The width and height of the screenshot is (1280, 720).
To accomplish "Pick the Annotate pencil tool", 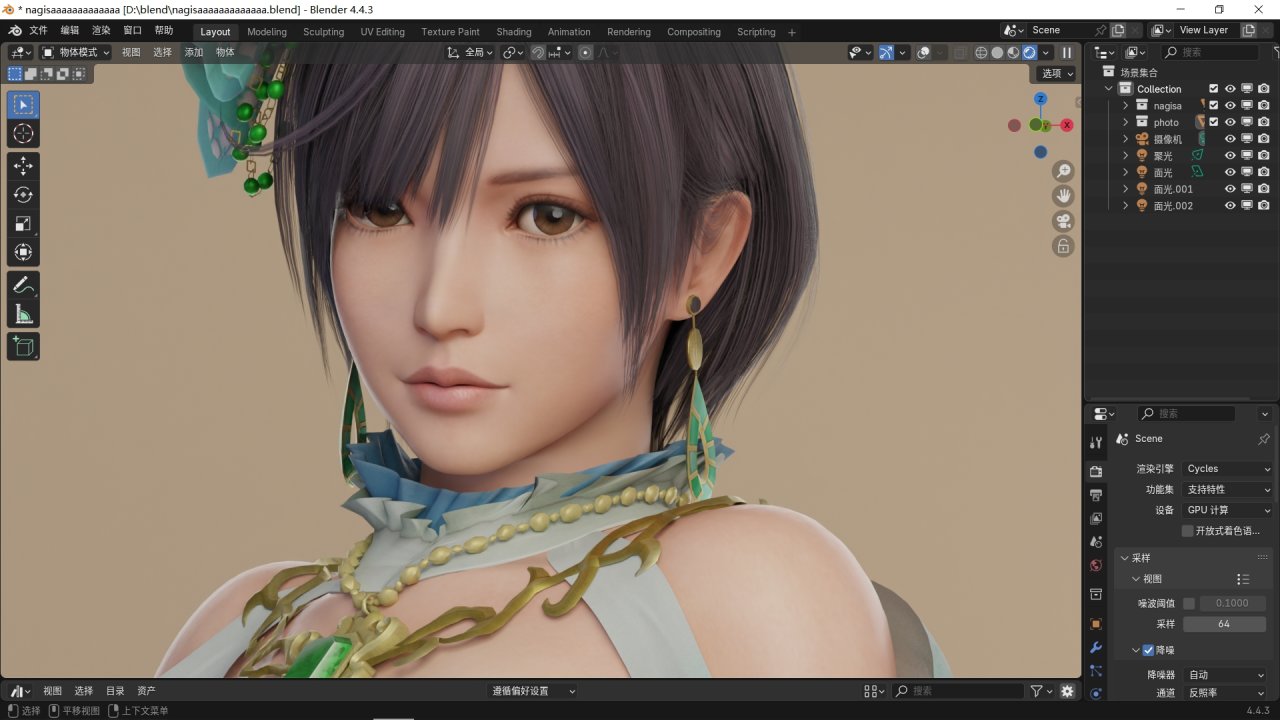I will pos(23,285).
